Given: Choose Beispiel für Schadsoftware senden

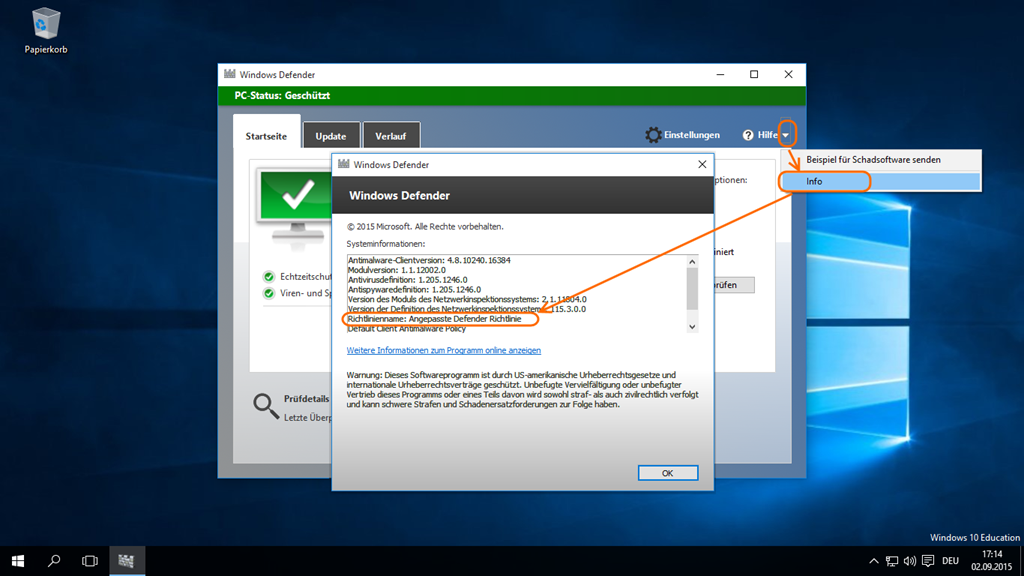Looking at the screenshot, I should [x=873, y=160].
